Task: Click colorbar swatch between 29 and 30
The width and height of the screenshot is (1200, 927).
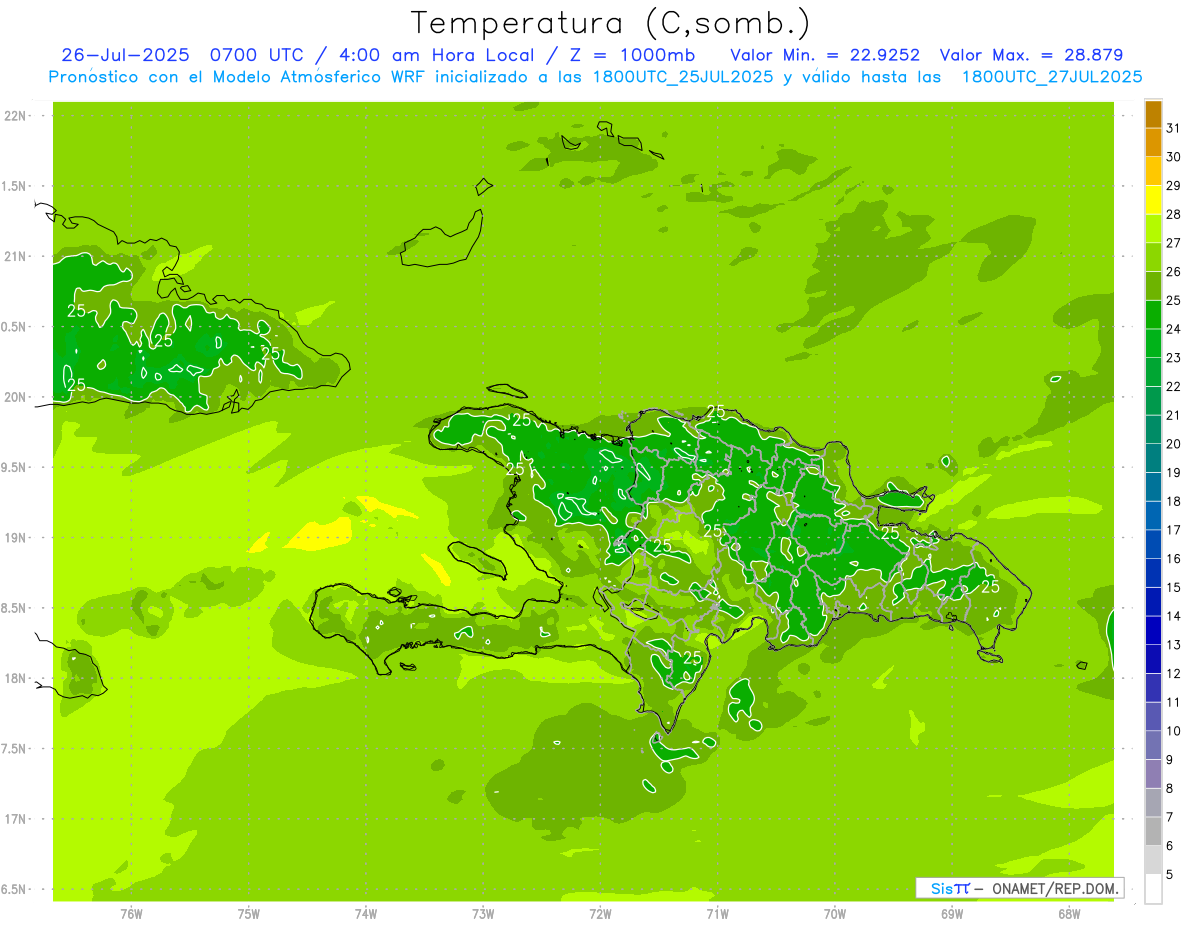Action: pyautogui.click(x=1153, y=171)
